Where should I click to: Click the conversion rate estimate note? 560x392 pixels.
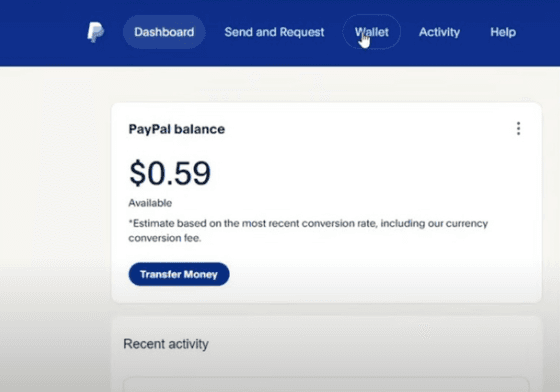point(308,230)
